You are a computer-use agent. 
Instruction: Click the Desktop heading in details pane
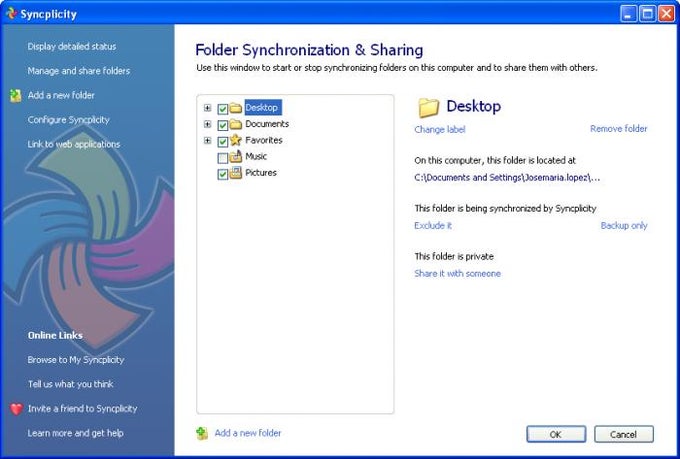point(474,106)
